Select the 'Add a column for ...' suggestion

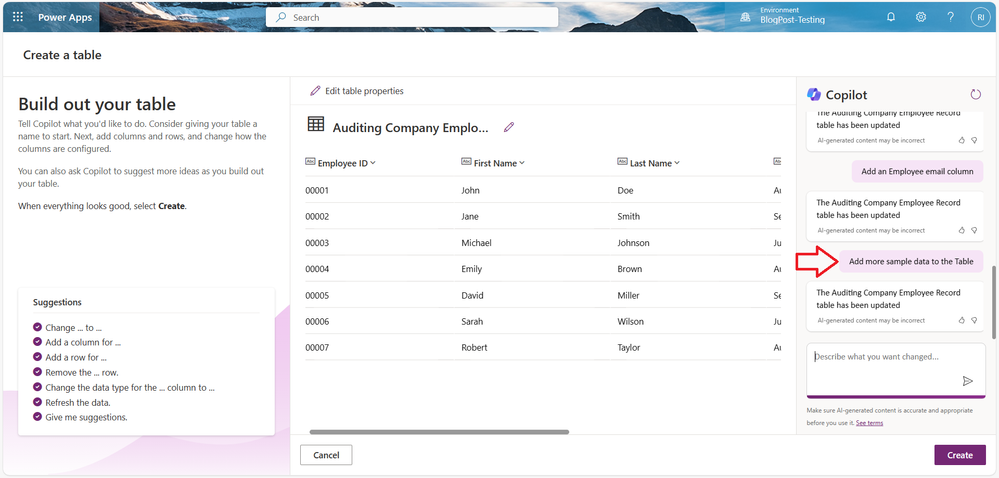pyautogui.click(x=76, y=342)
